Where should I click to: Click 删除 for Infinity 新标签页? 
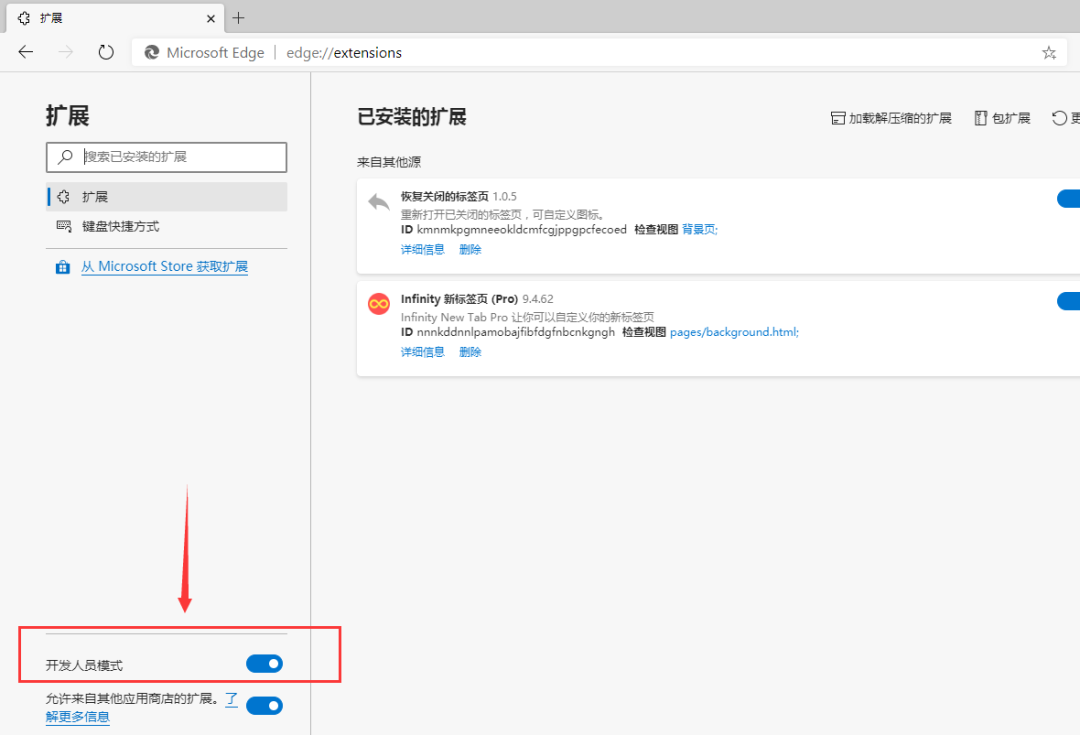[470, 352]
